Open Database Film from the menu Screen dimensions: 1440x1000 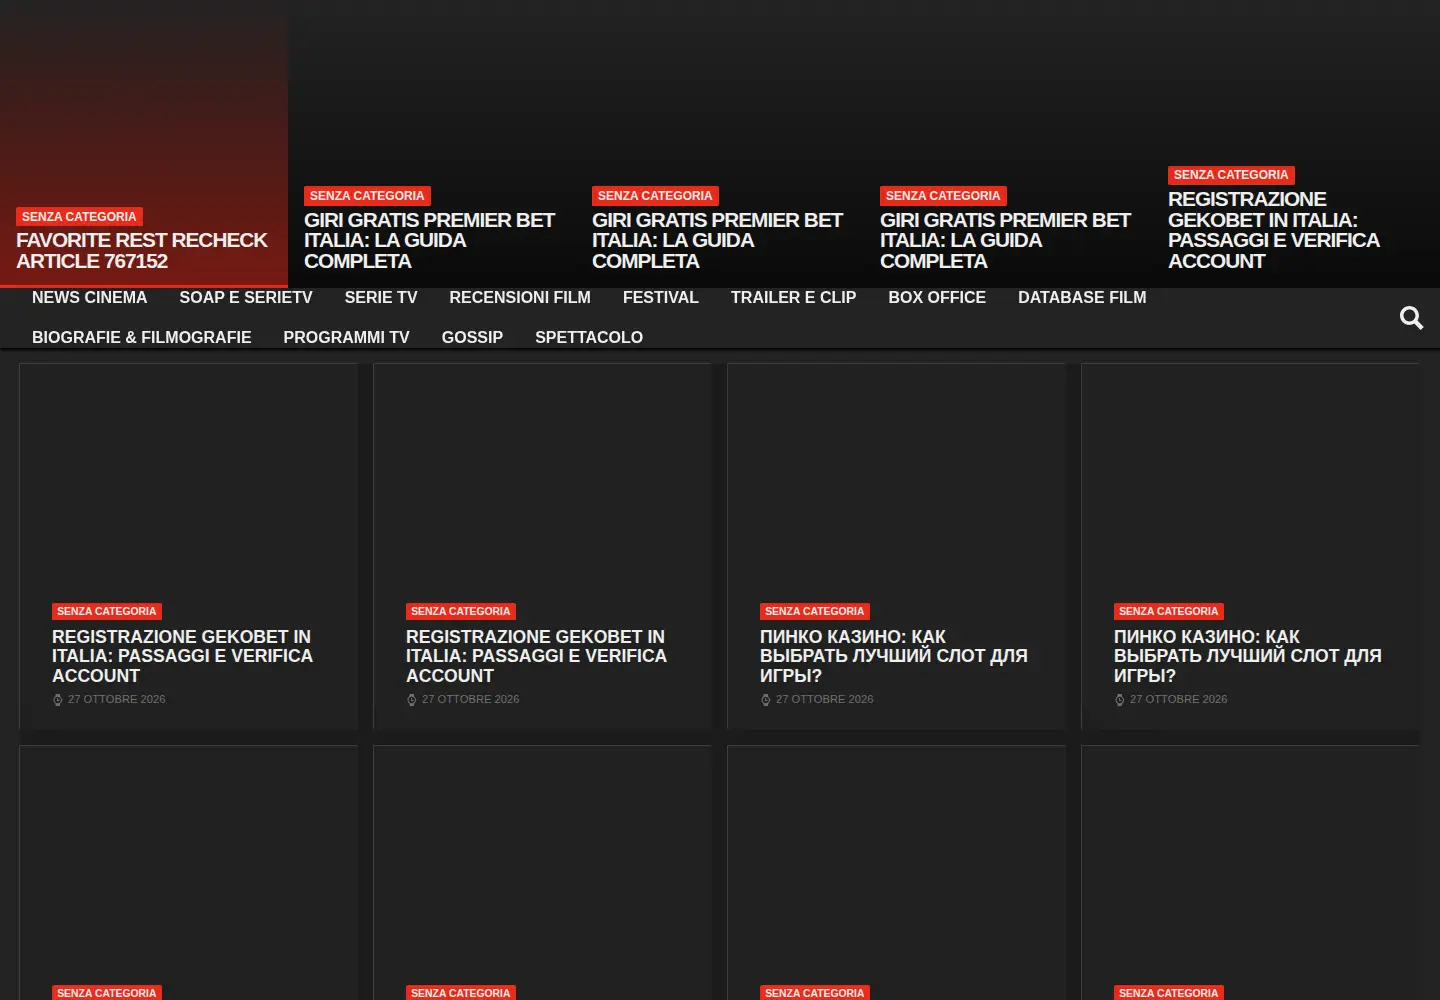click(1082, 298)
